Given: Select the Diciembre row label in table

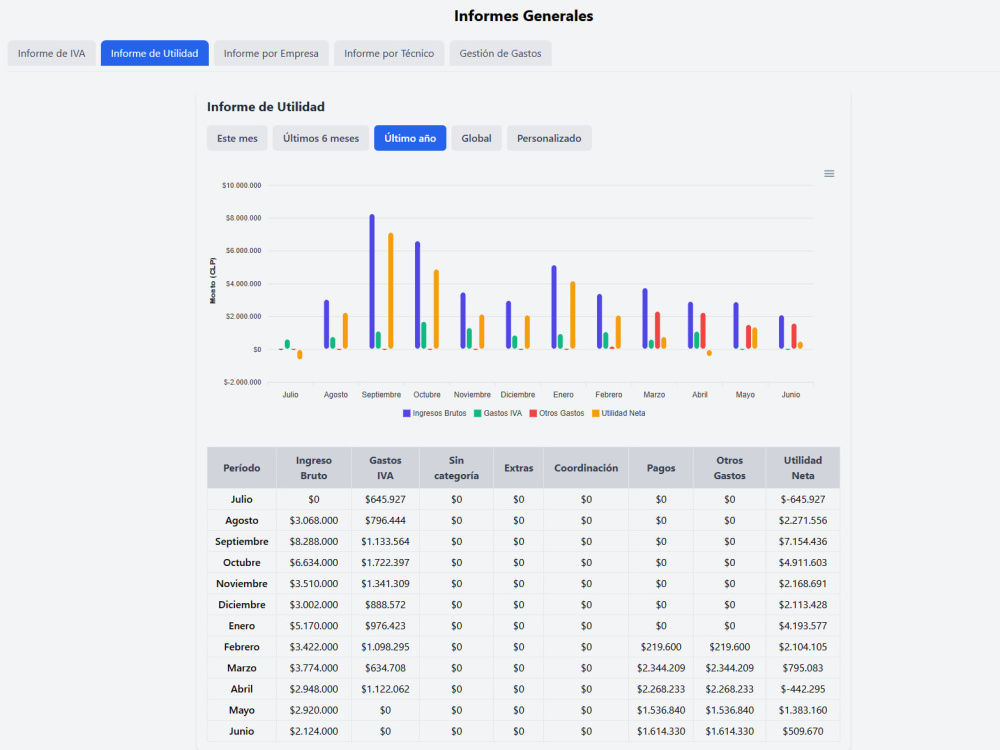Looking at the screenshot, I should (x=242, y=605).
